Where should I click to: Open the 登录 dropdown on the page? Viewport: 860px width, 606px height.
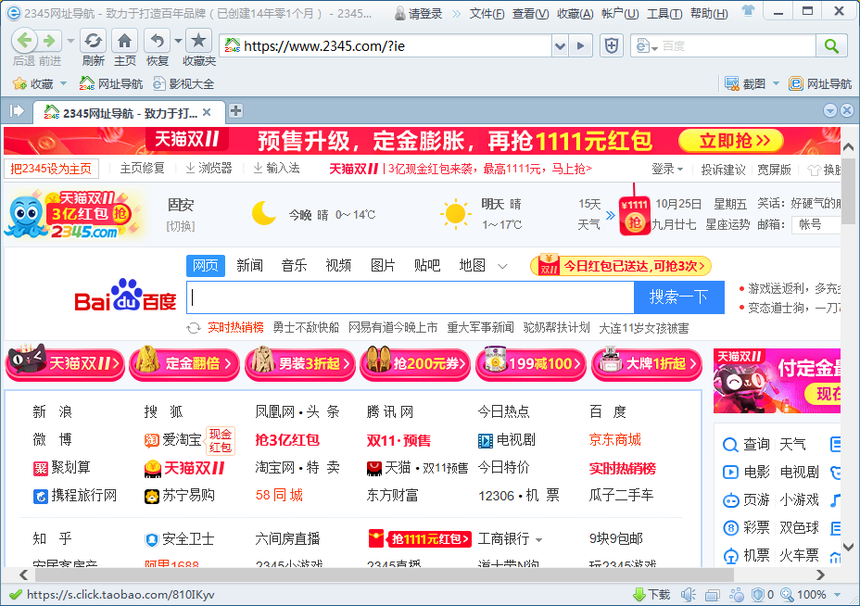tap(667, 169)
